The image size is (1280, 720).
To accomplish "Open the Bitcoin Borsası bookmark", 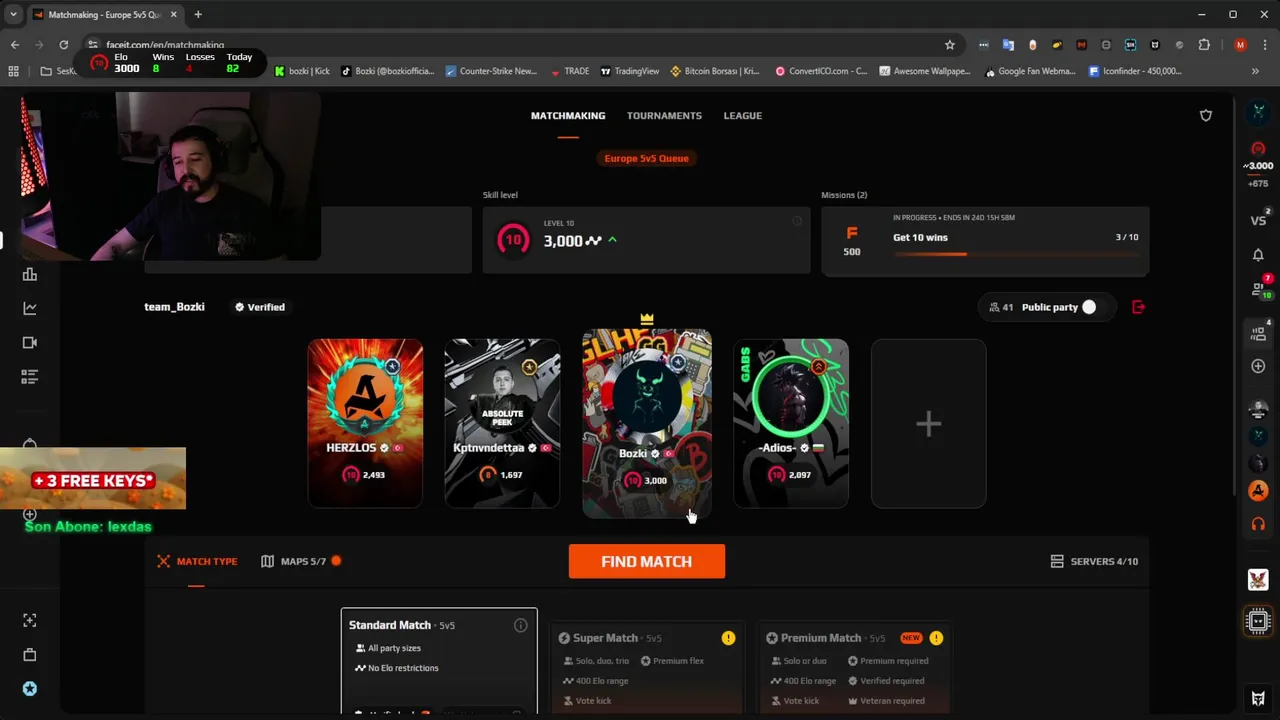I will pos(715,71).
